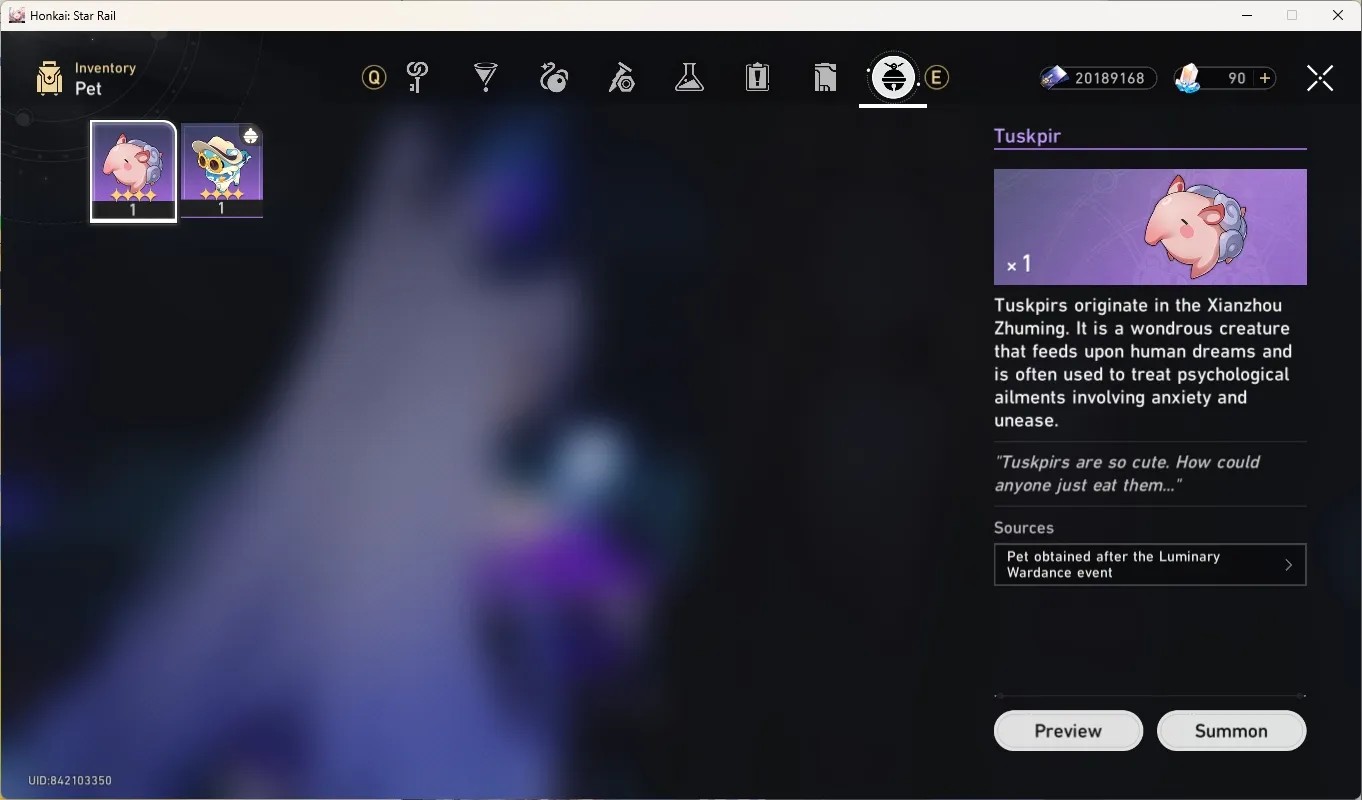Open the book-shaped inventory tab

coord(825,77)
